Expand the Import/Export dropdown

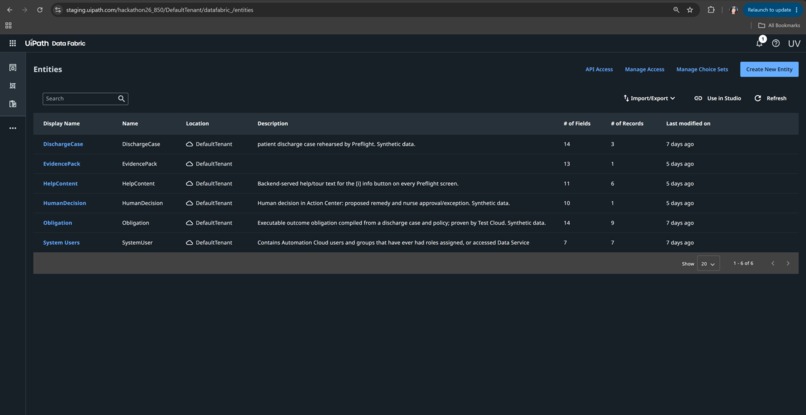[x=649, y=98]
